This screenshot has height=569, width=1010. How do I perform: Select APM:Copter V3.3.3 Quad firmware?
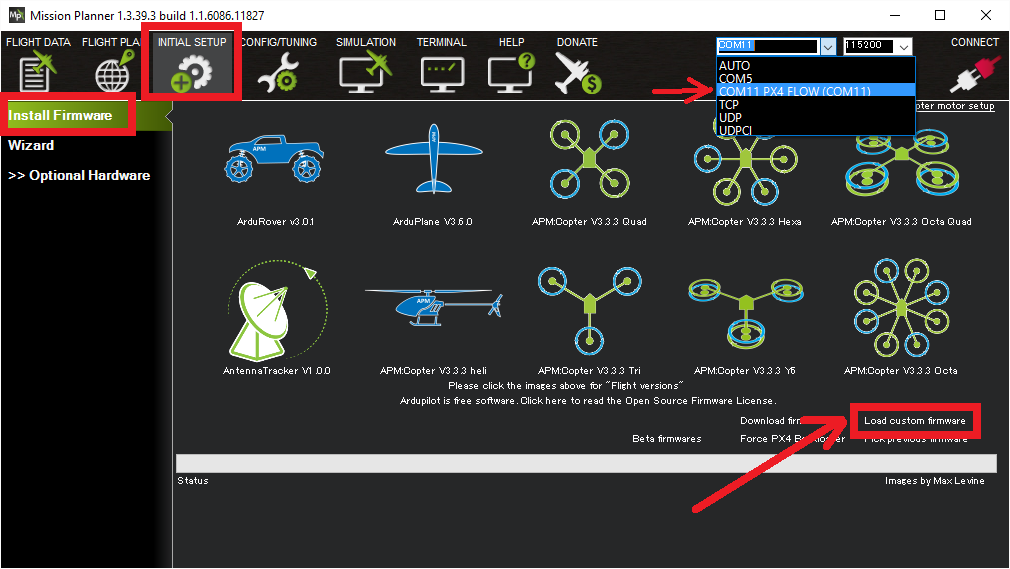click(x=589, y=160)
